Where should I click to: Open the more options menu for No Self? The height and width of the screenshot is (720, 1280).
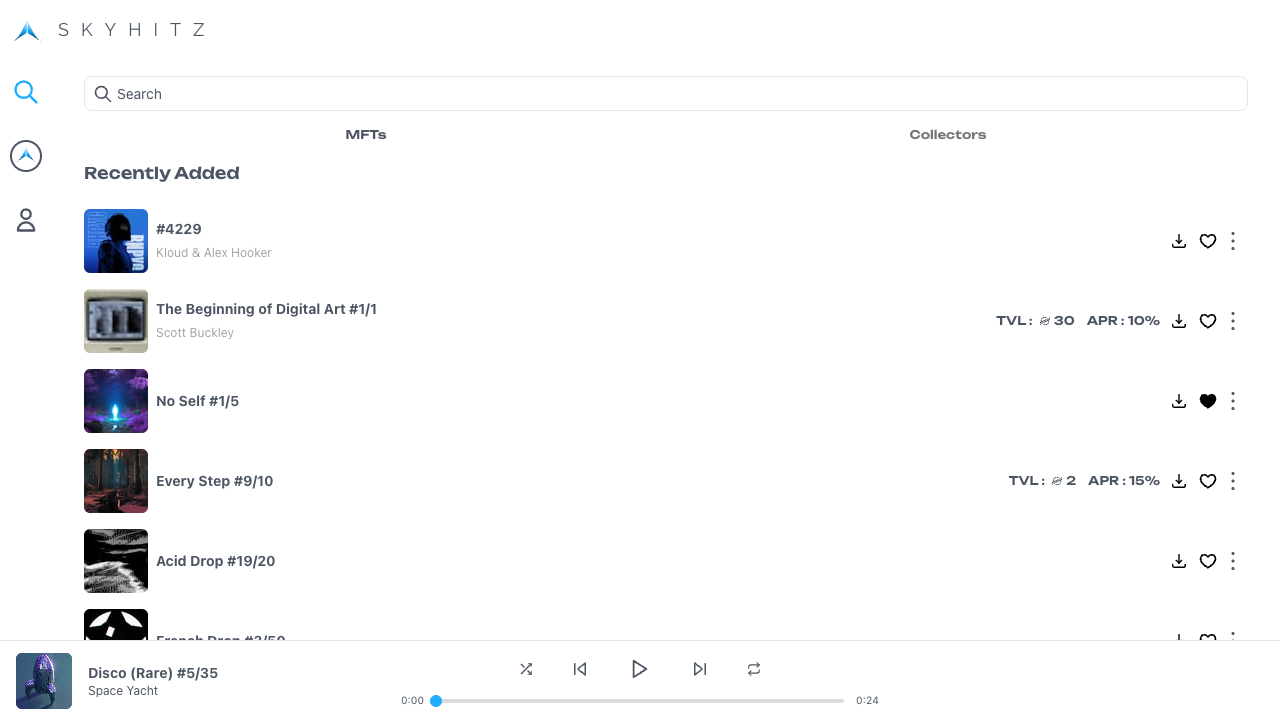1233,401
